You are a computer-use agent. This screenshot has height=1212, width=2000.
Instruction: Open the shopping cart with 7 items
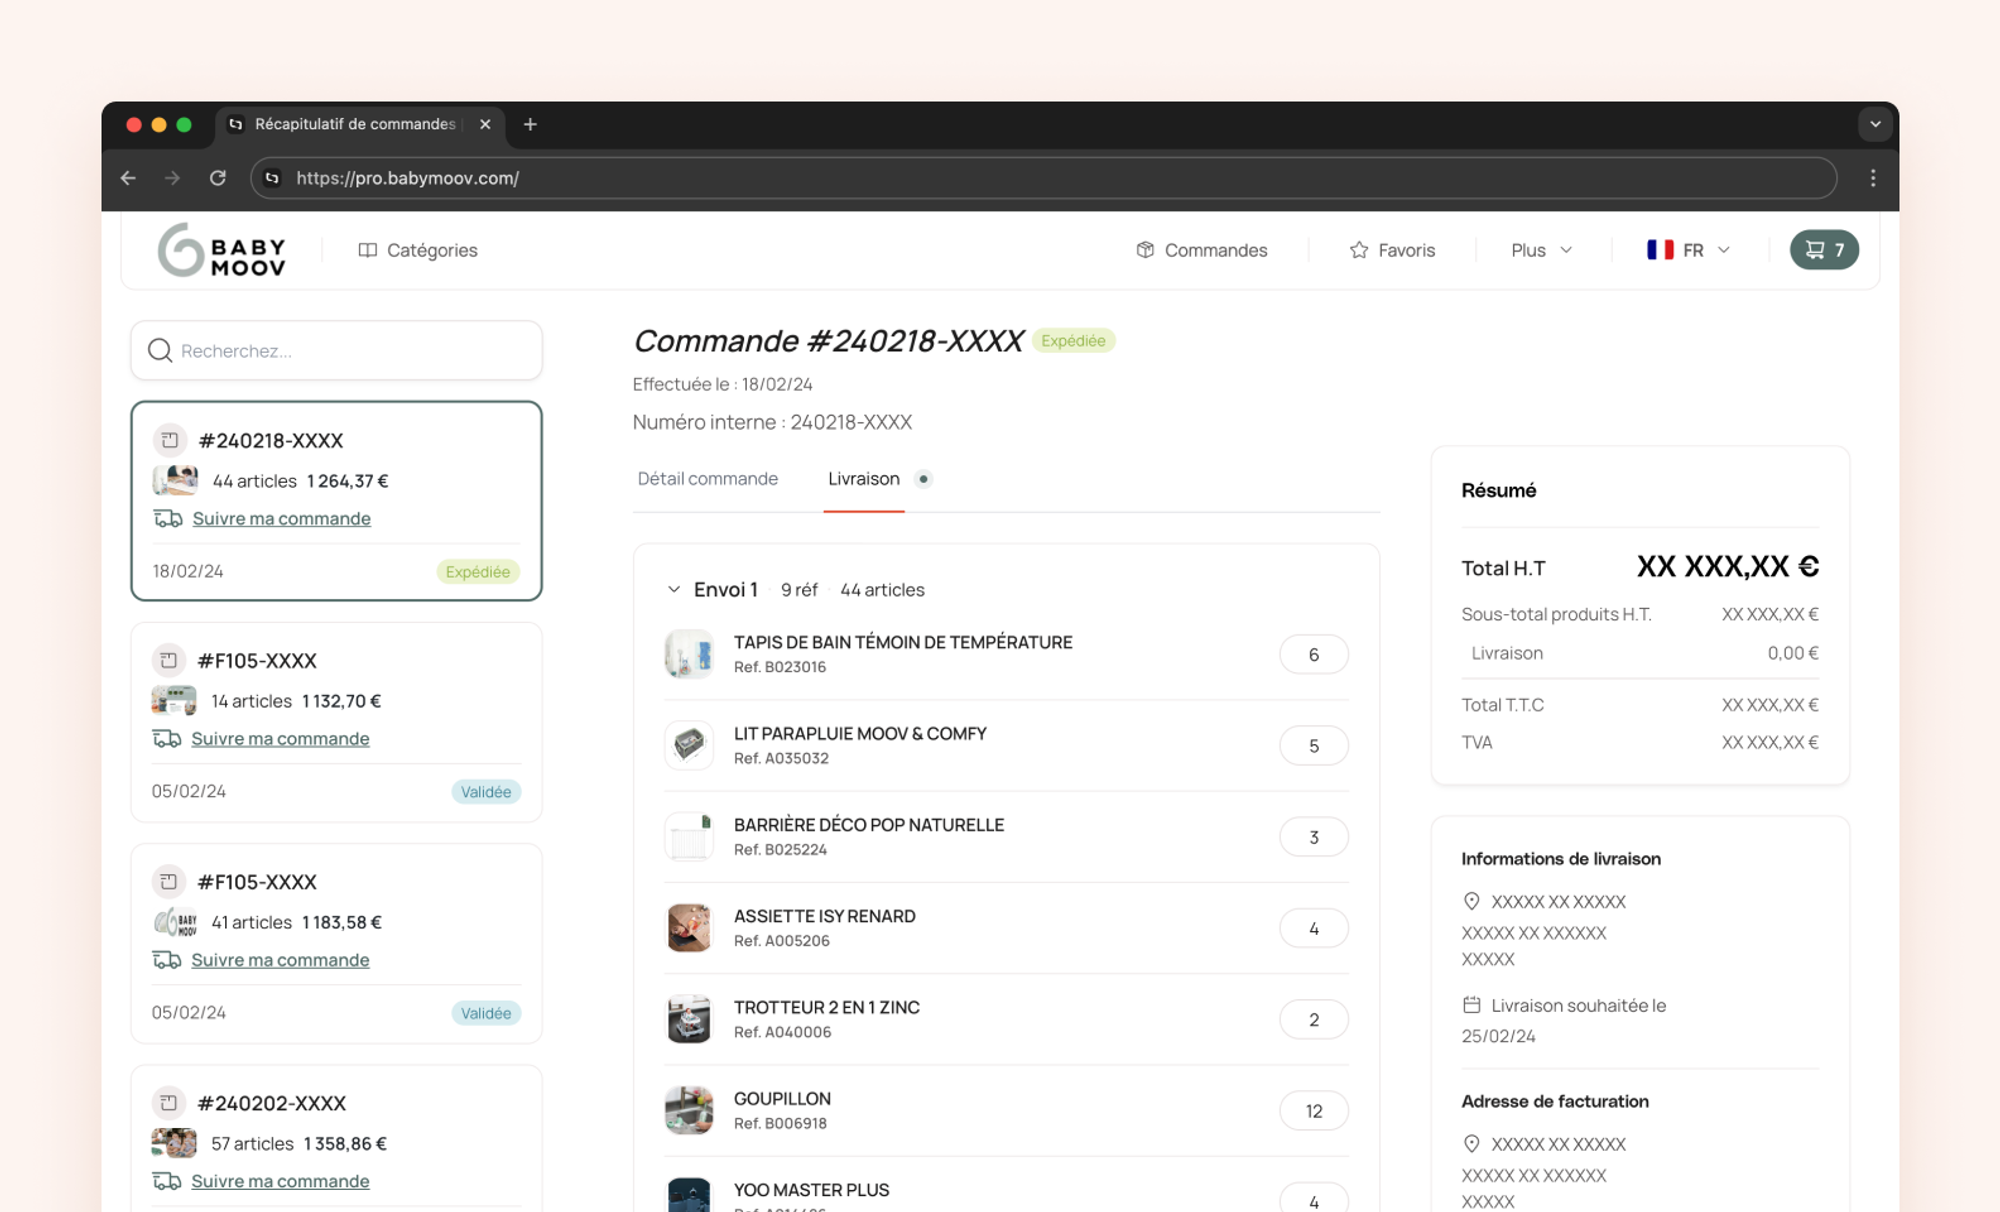(1823, 250)
